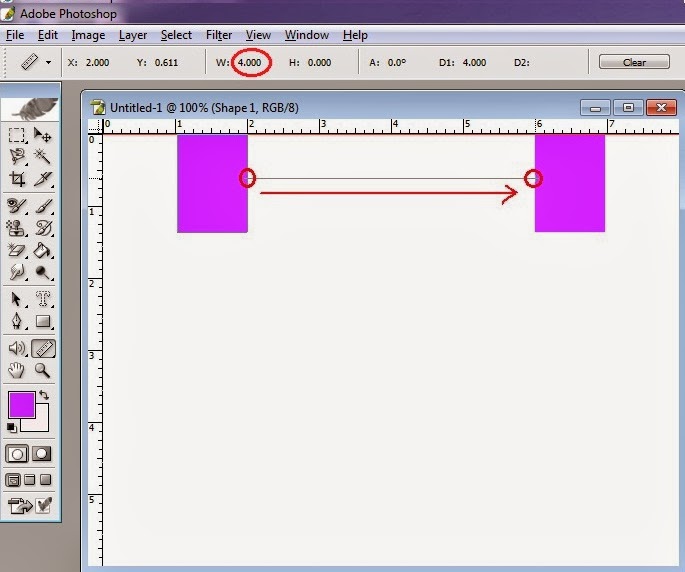Maximize the Untitled-1 document window

[628, 107]
